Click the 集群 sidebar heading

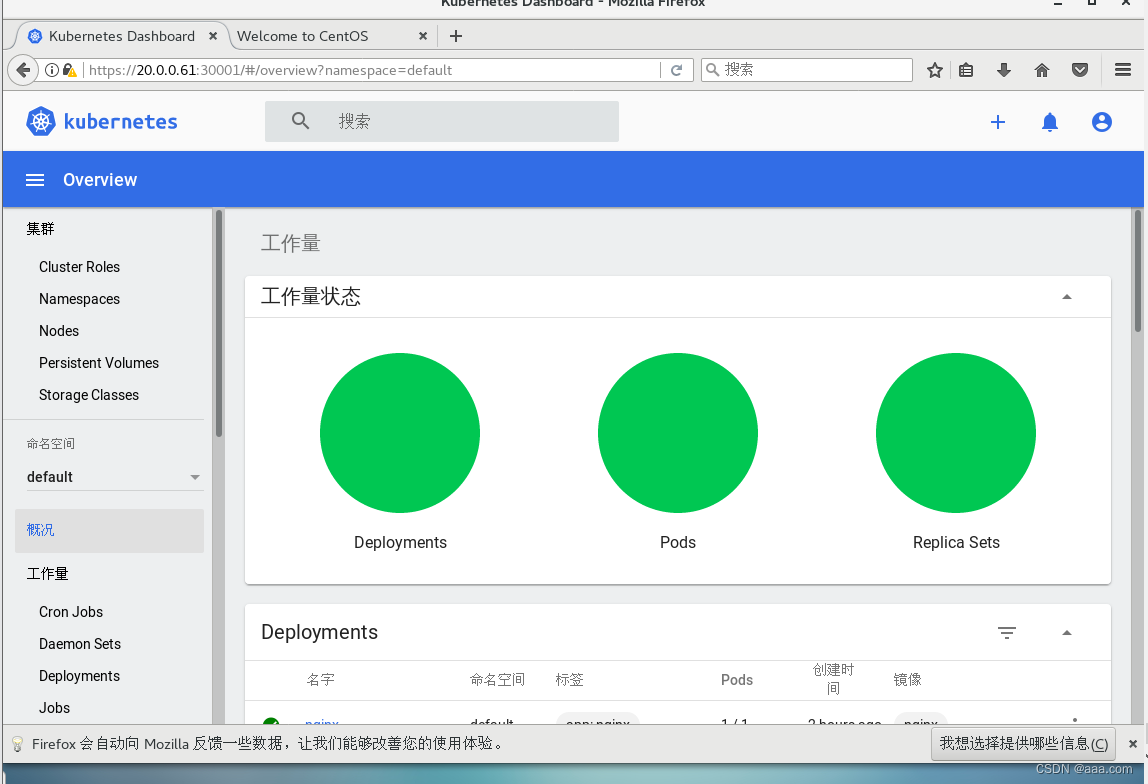point(40,229)
